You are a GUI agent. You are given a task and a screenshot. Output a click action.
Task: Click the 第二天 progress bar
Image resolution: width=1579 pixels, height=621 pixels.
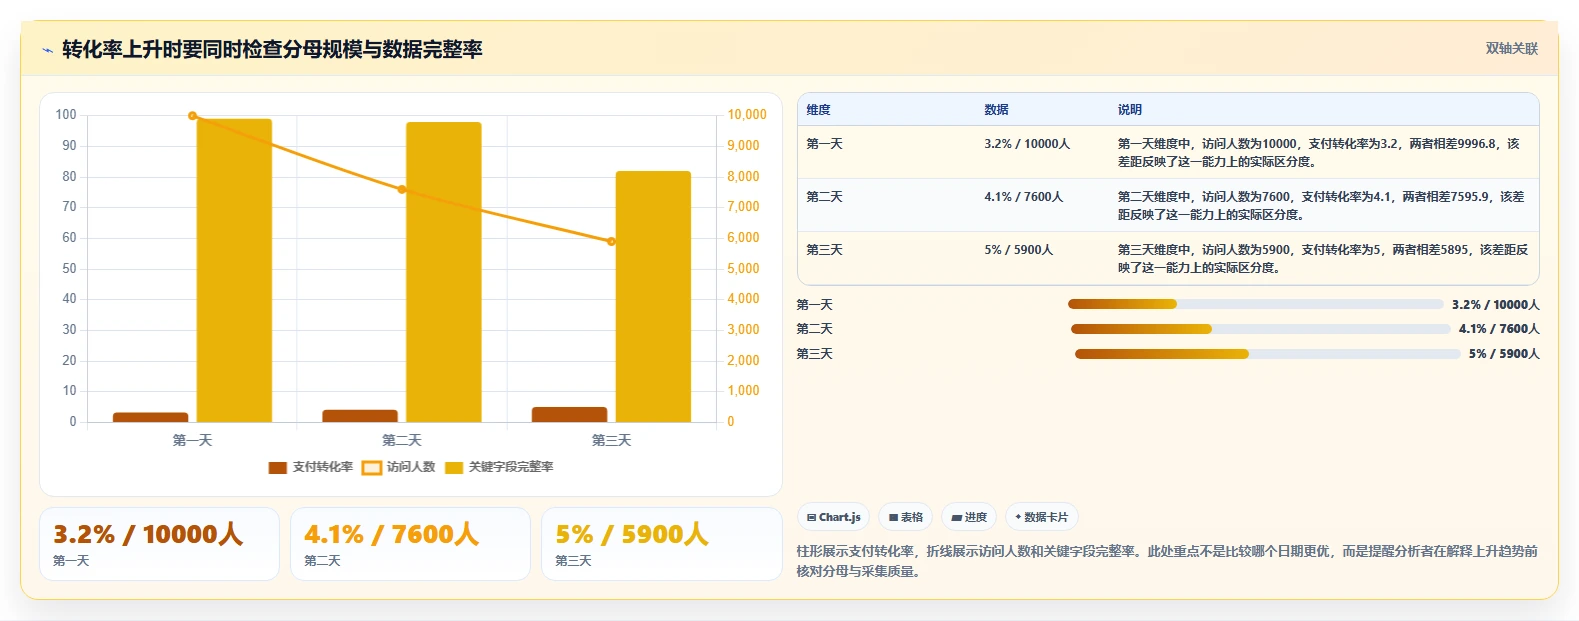click(x=1260, y=329)
